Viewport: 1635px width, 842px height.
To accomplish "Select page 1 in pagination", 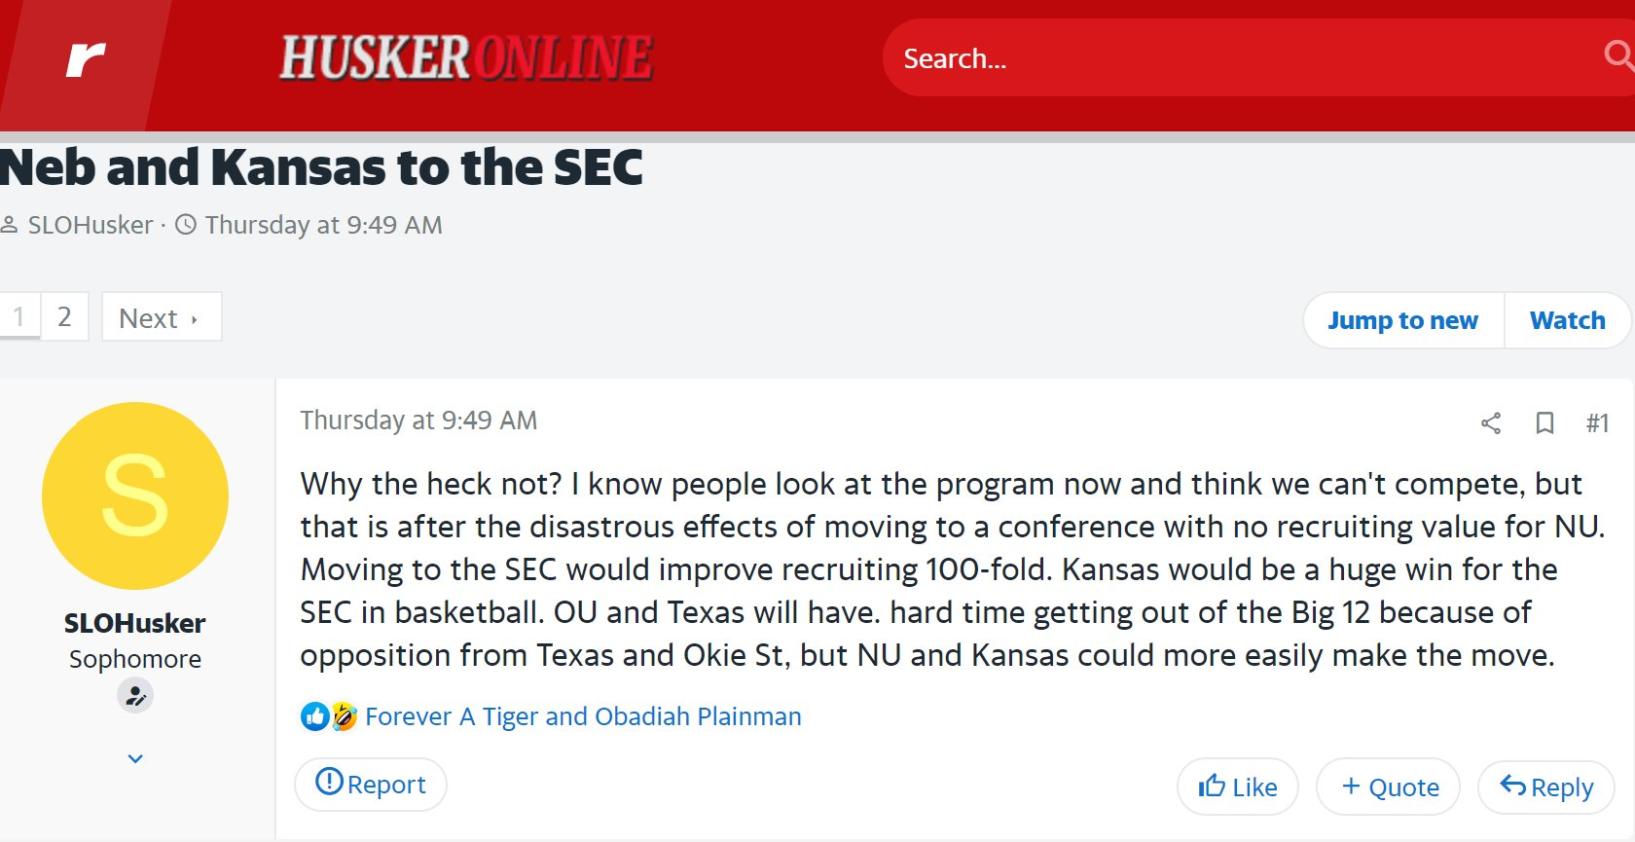I will point(19,317).
